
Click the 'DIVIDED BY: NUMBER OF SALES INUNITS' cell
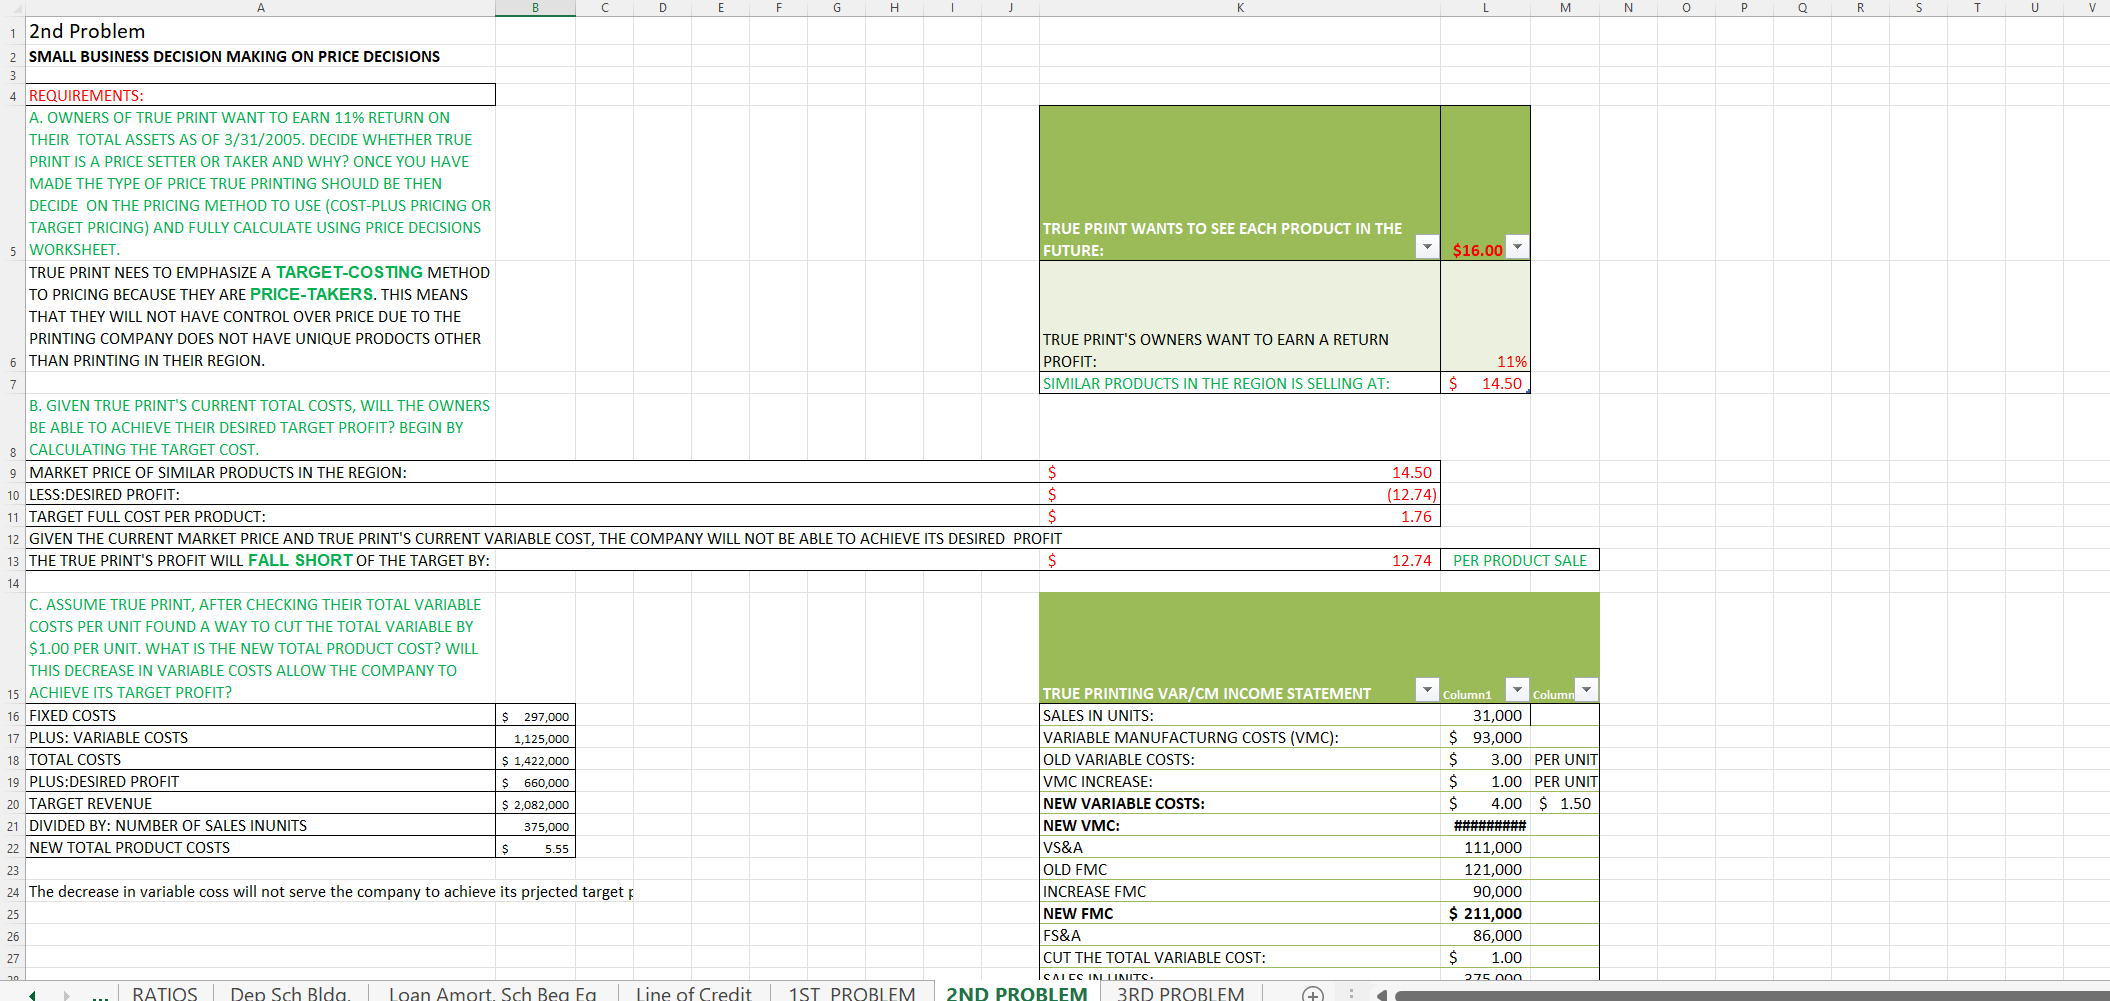pos(261,825)
